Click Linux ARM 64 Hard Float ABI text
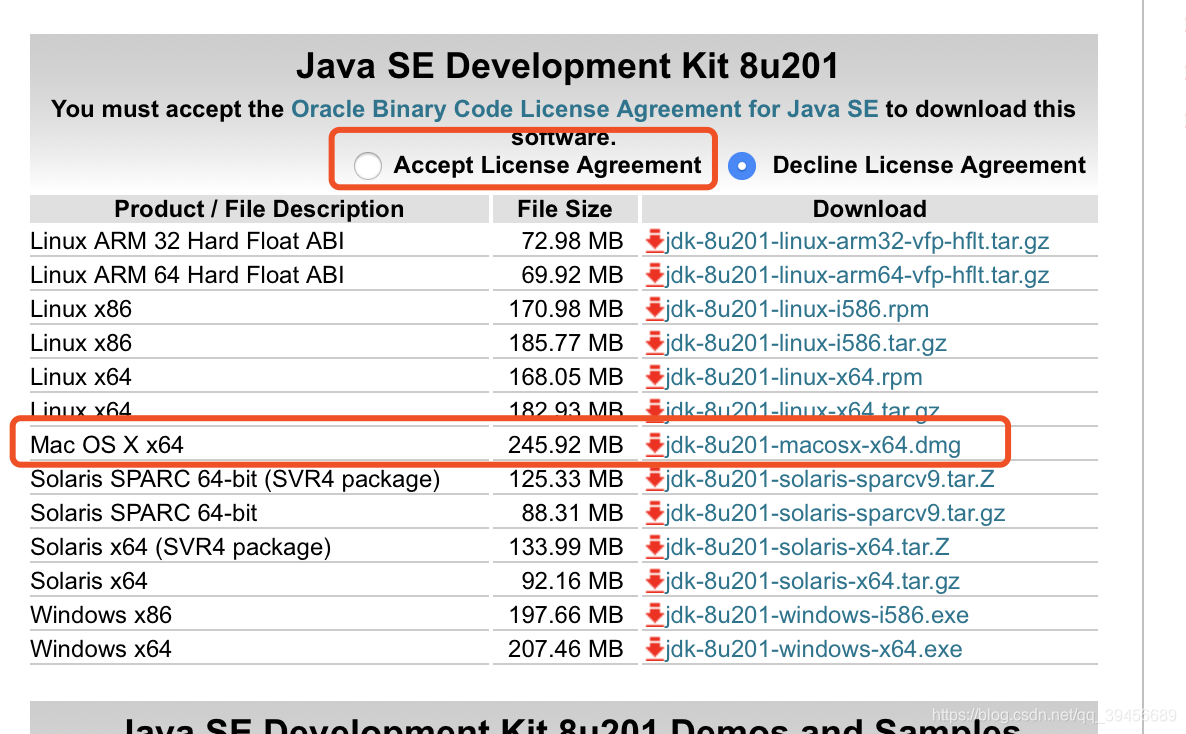This screenshot has height=734, width=1186. click(187, 275)
